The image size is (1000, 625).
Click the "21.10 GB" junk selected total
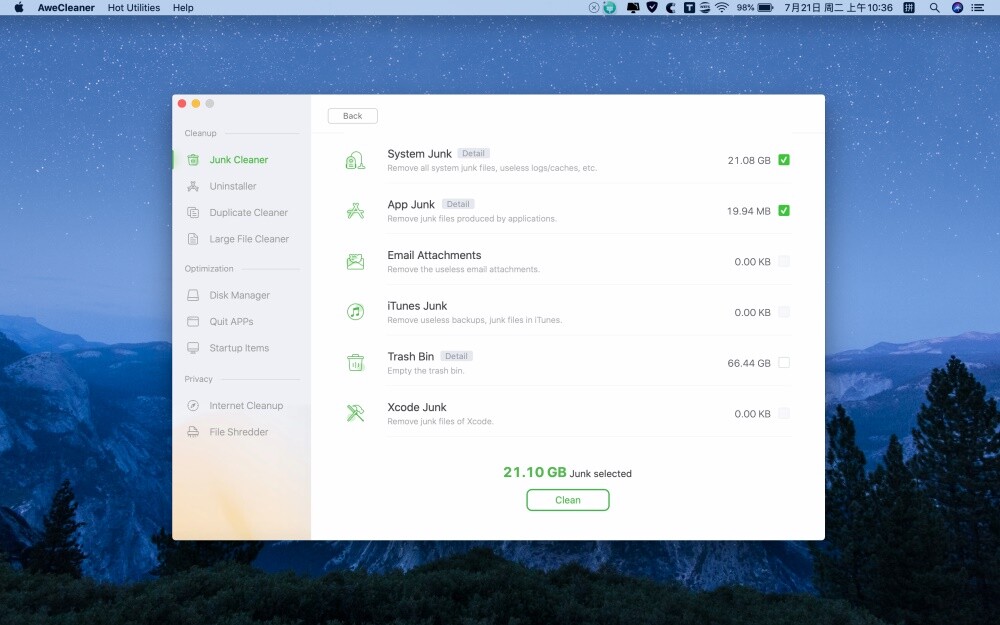pyautogui.click(x=534, y=473)
